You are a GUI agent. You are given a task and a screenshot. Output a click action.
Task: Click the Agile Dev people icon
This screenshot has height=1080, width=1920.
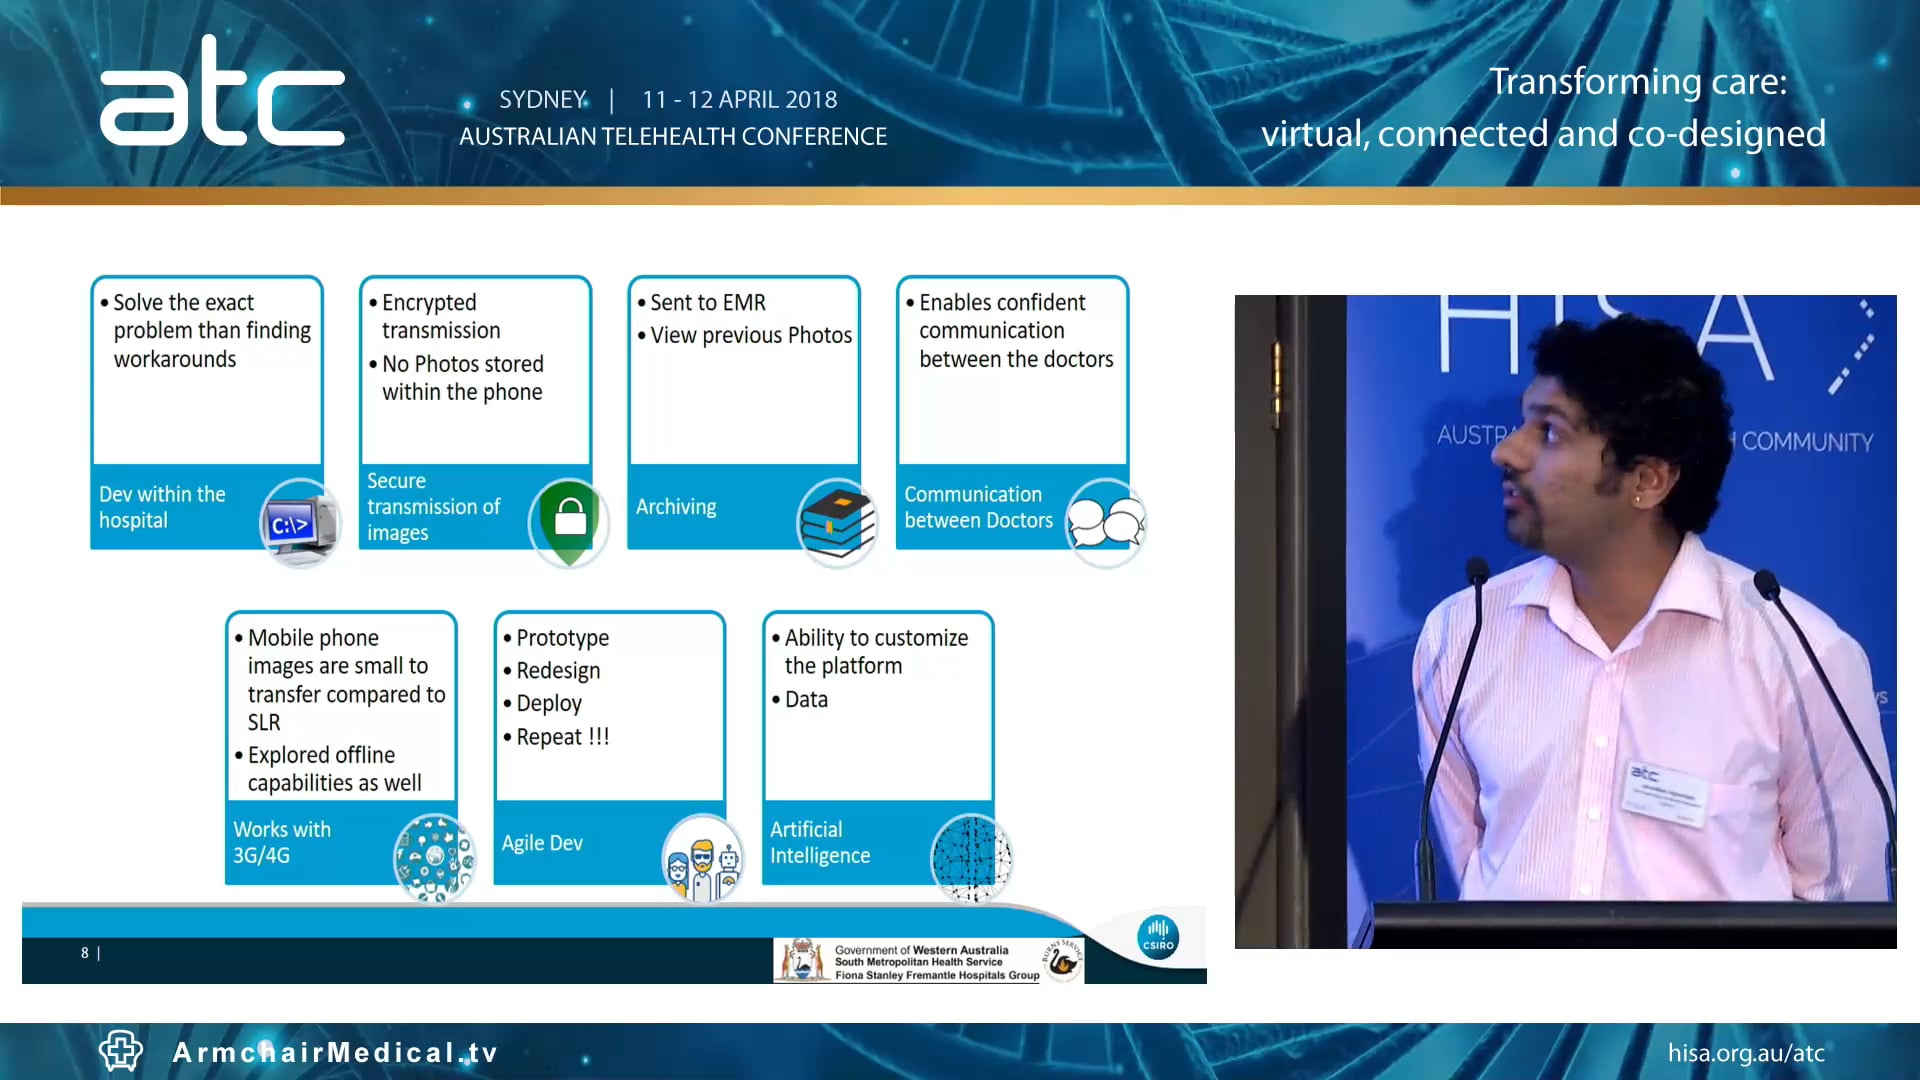coord(703,859)
